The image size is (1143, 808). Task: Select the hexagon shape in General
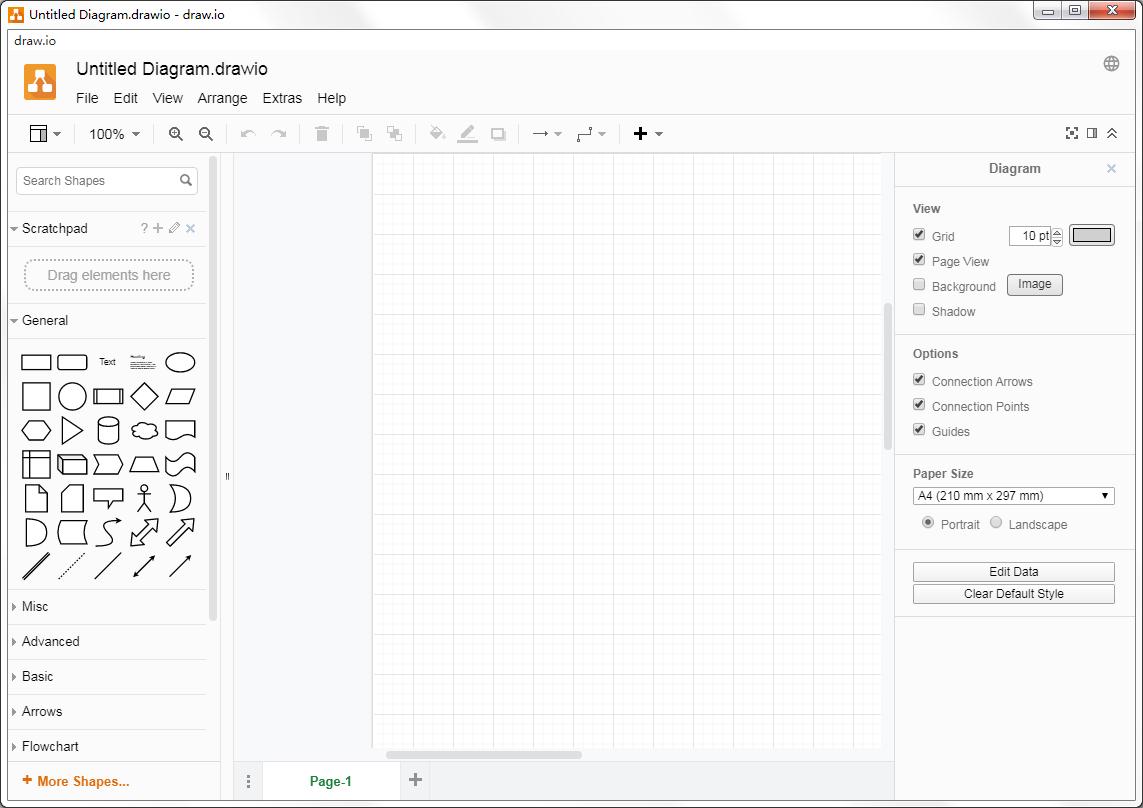pos(36,430)
